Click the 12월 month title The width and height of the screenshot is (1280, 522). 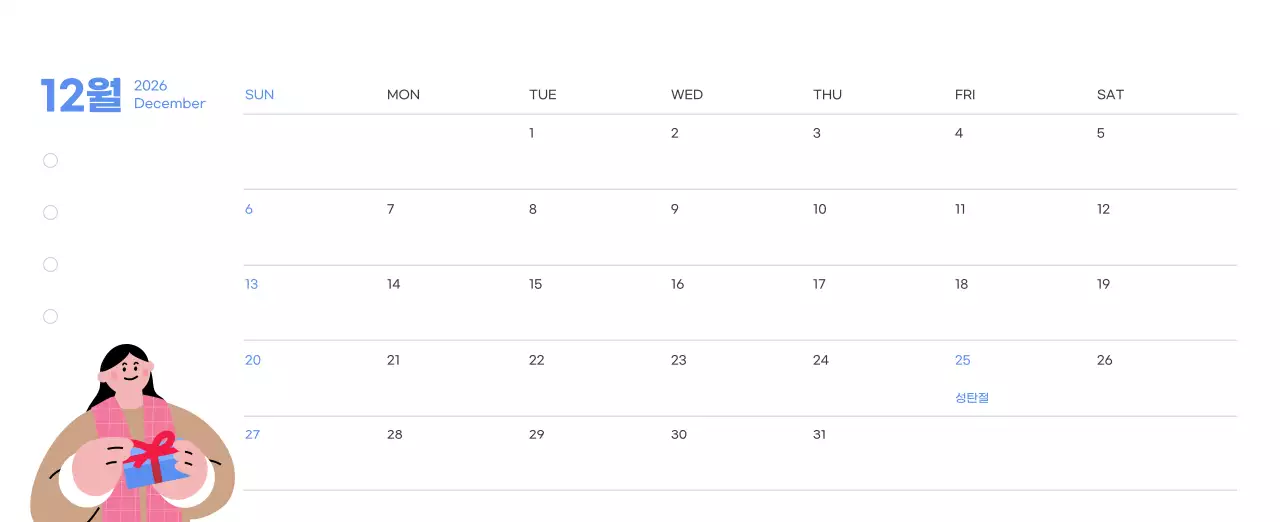[81, 95]
